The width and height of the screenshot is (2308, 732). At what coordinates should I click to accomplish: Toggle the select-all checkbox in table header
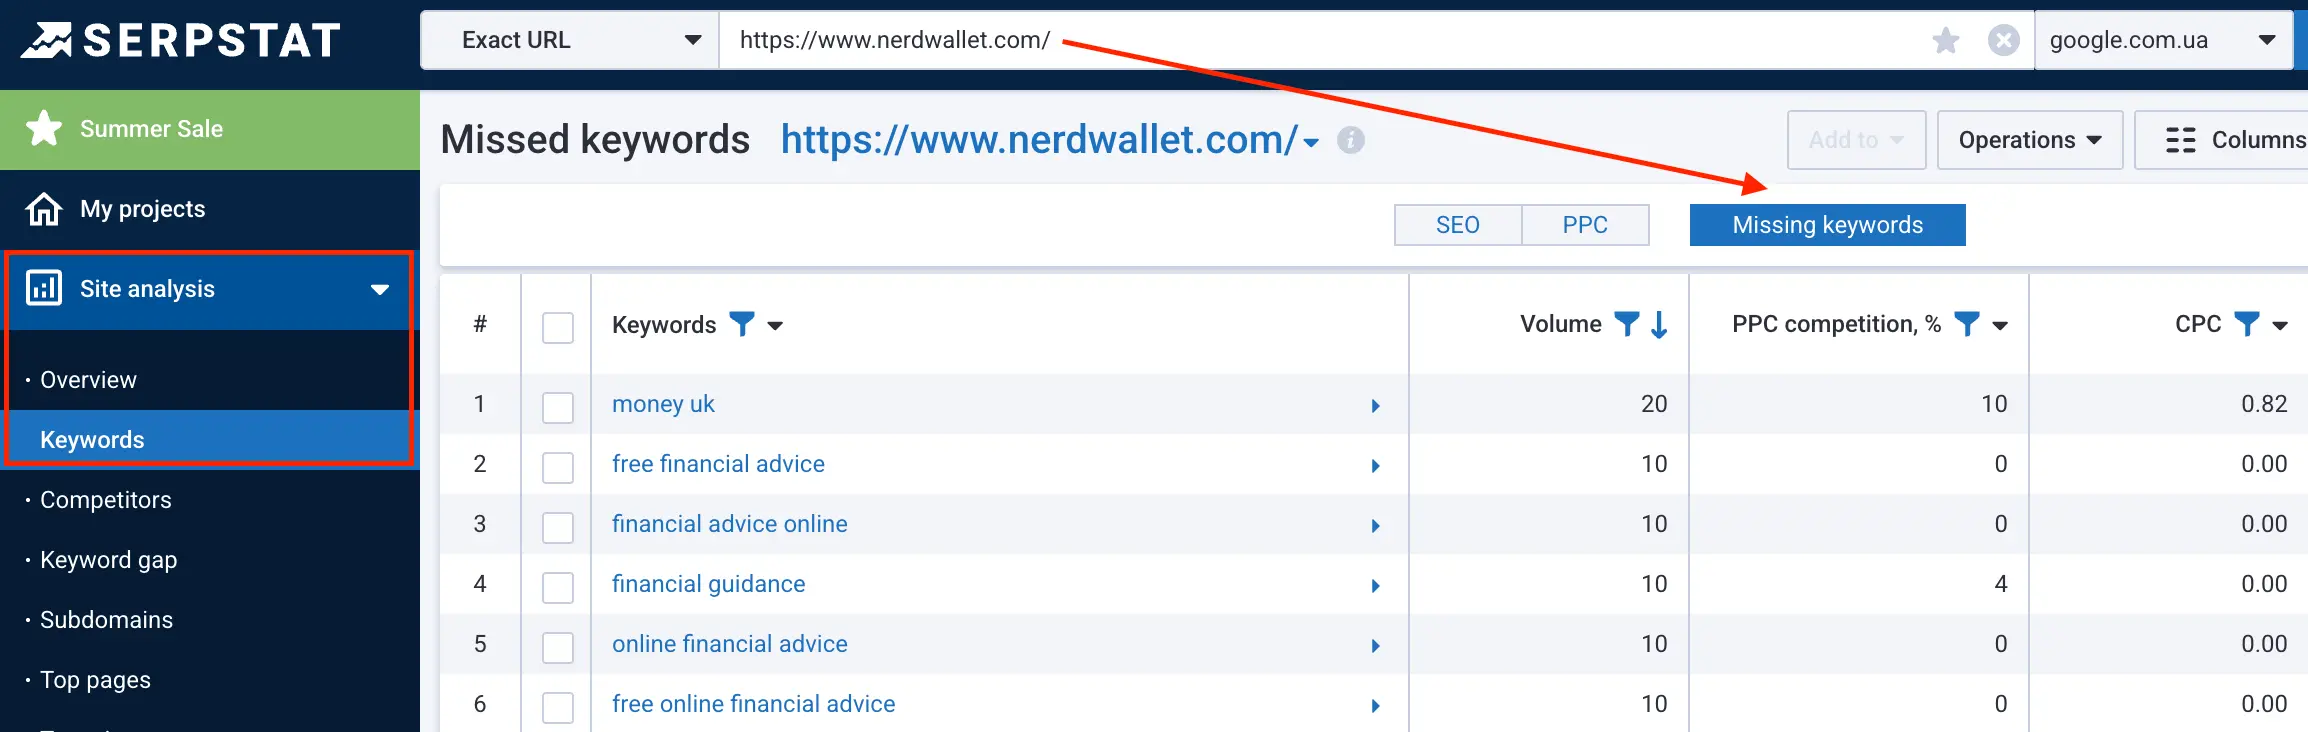click(x=558, y=328)
